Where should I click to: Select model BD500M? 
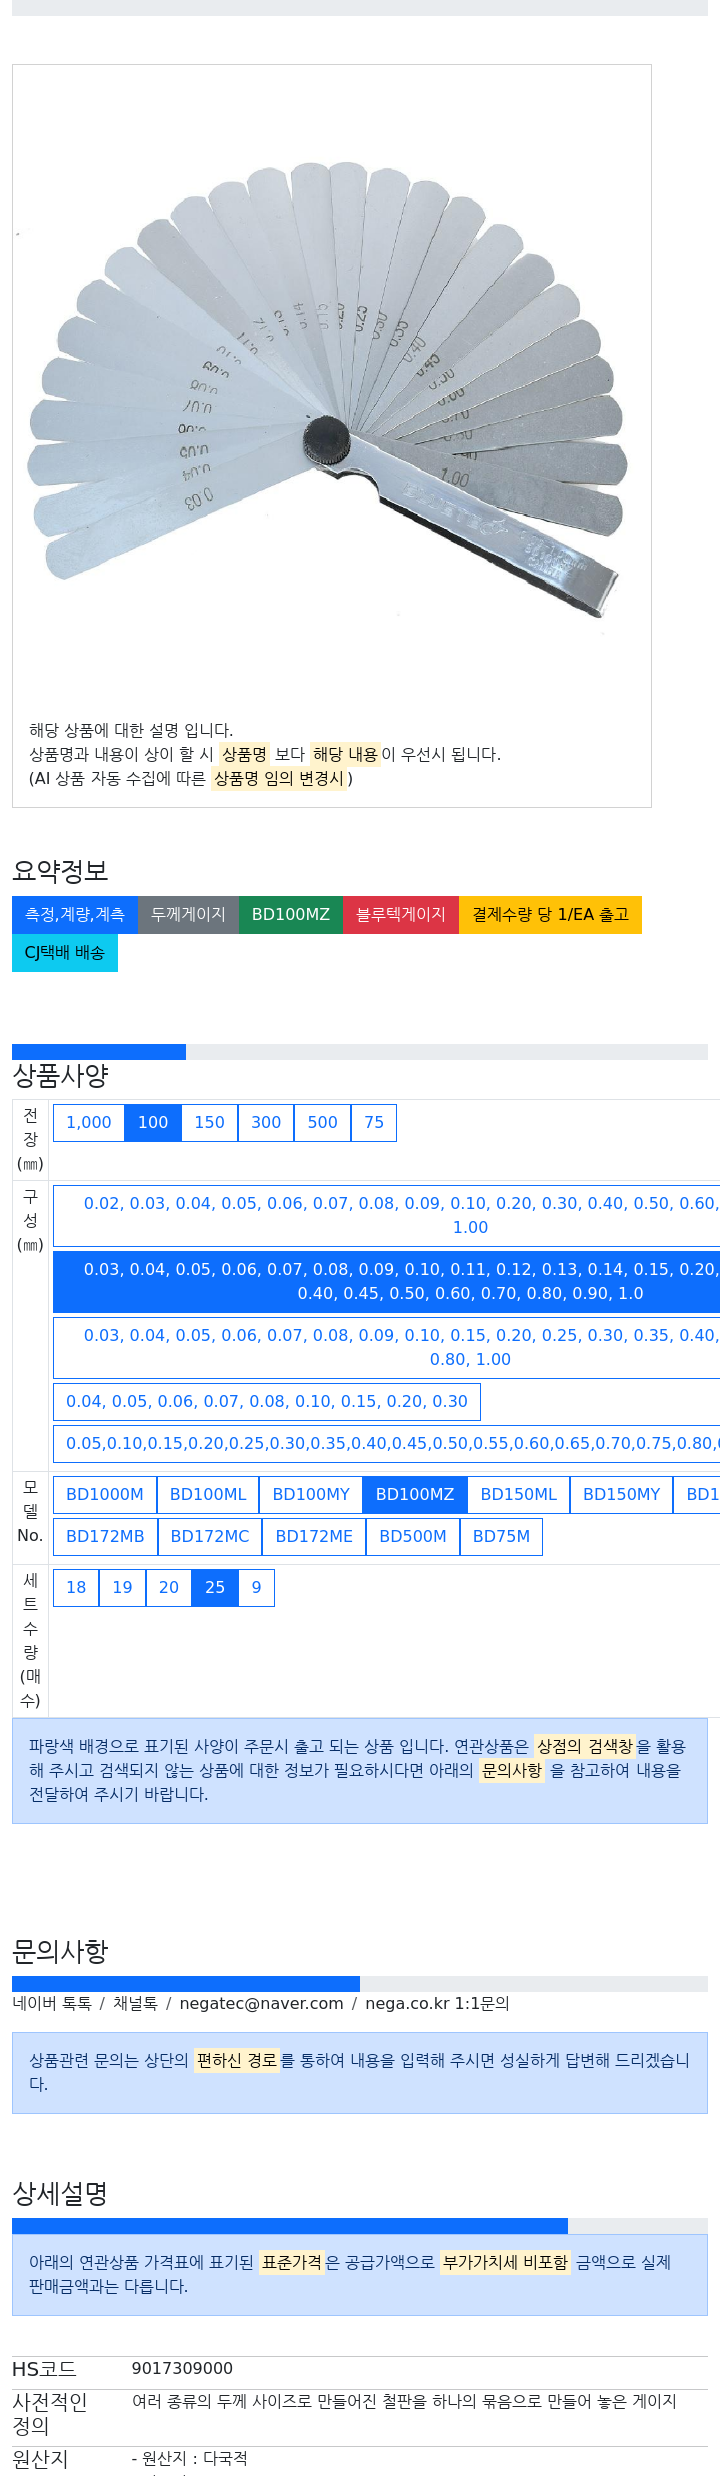[x=413, y=1536]
